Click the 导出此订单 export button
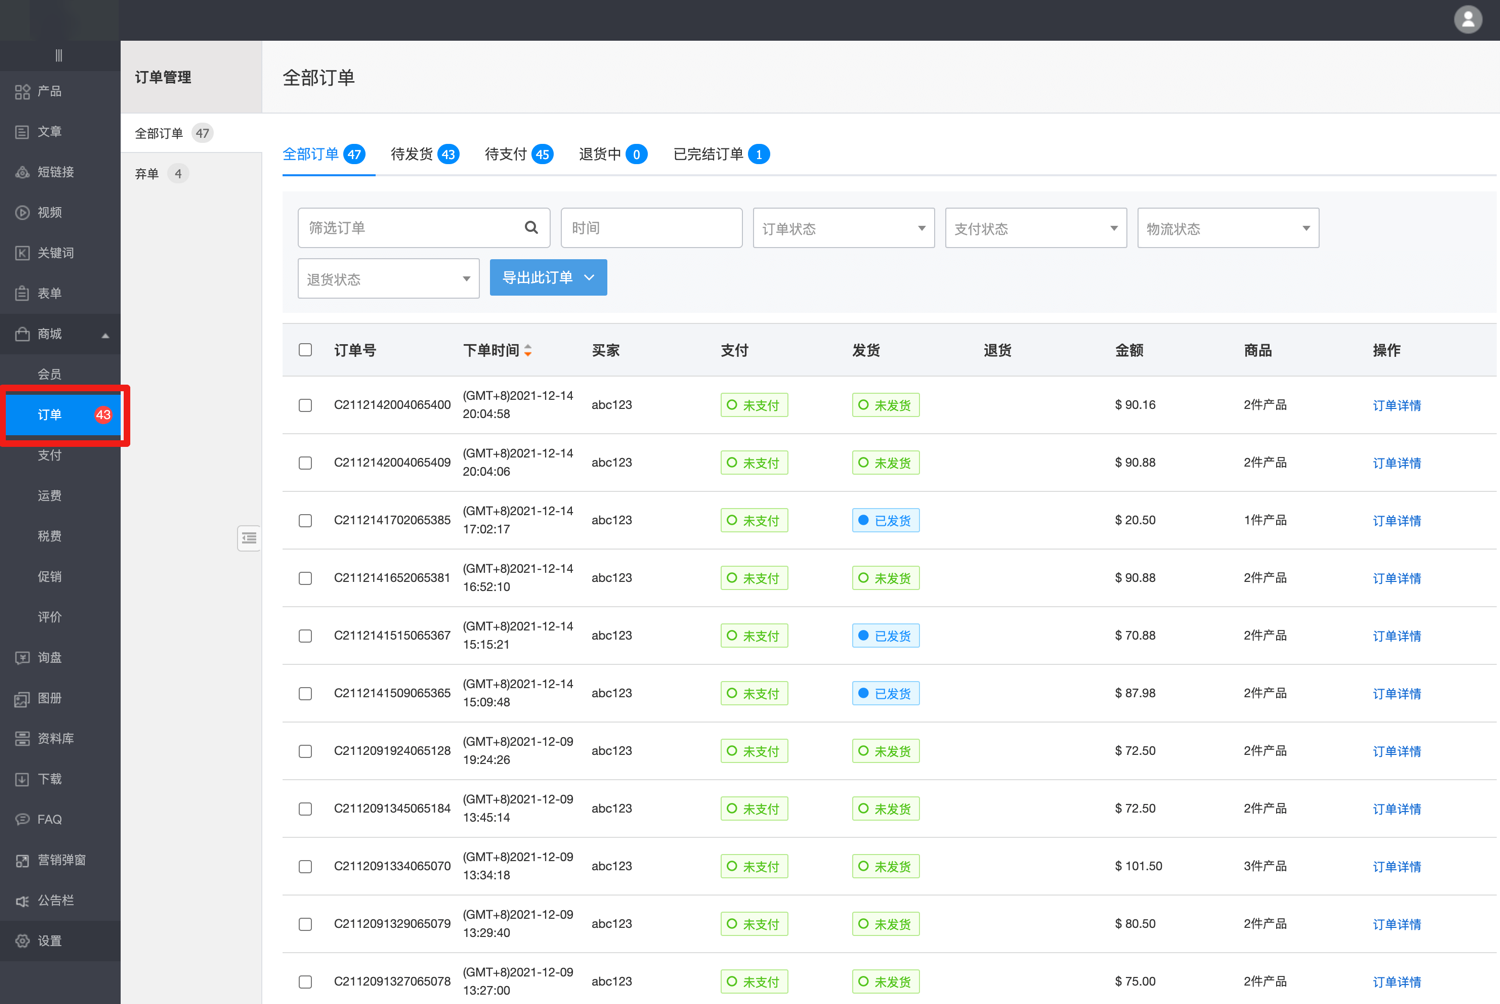 point(548,278)
